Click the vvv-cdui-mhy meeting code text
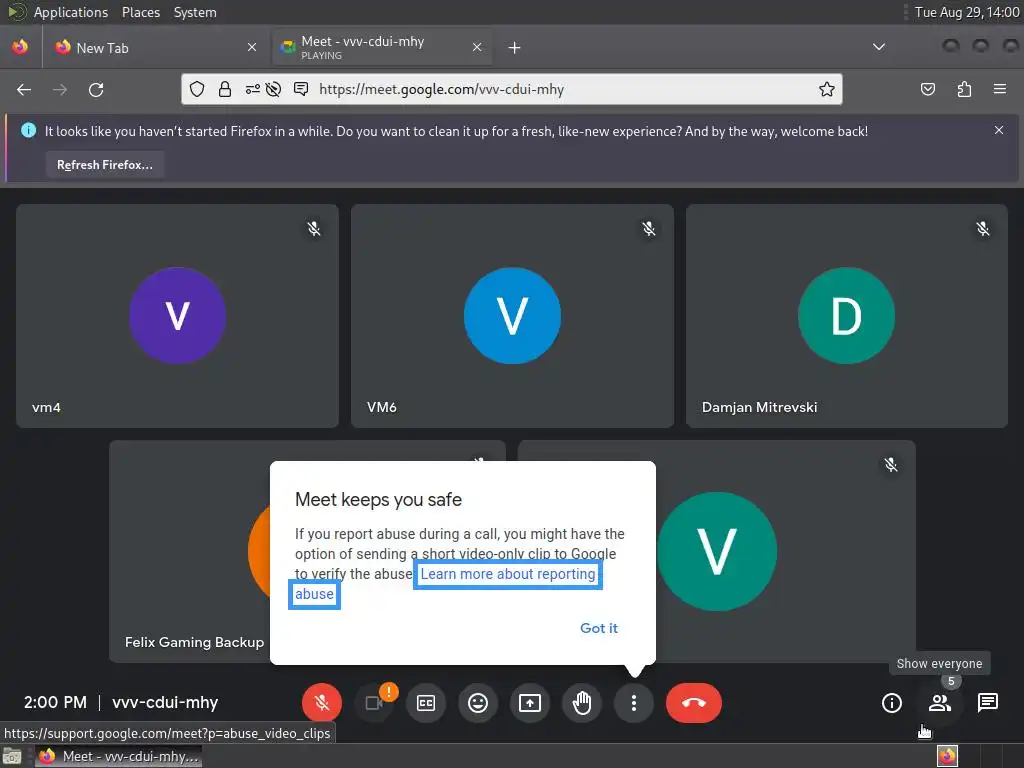Viewport: 1024px width, 768px height. (x=165, y=703)
